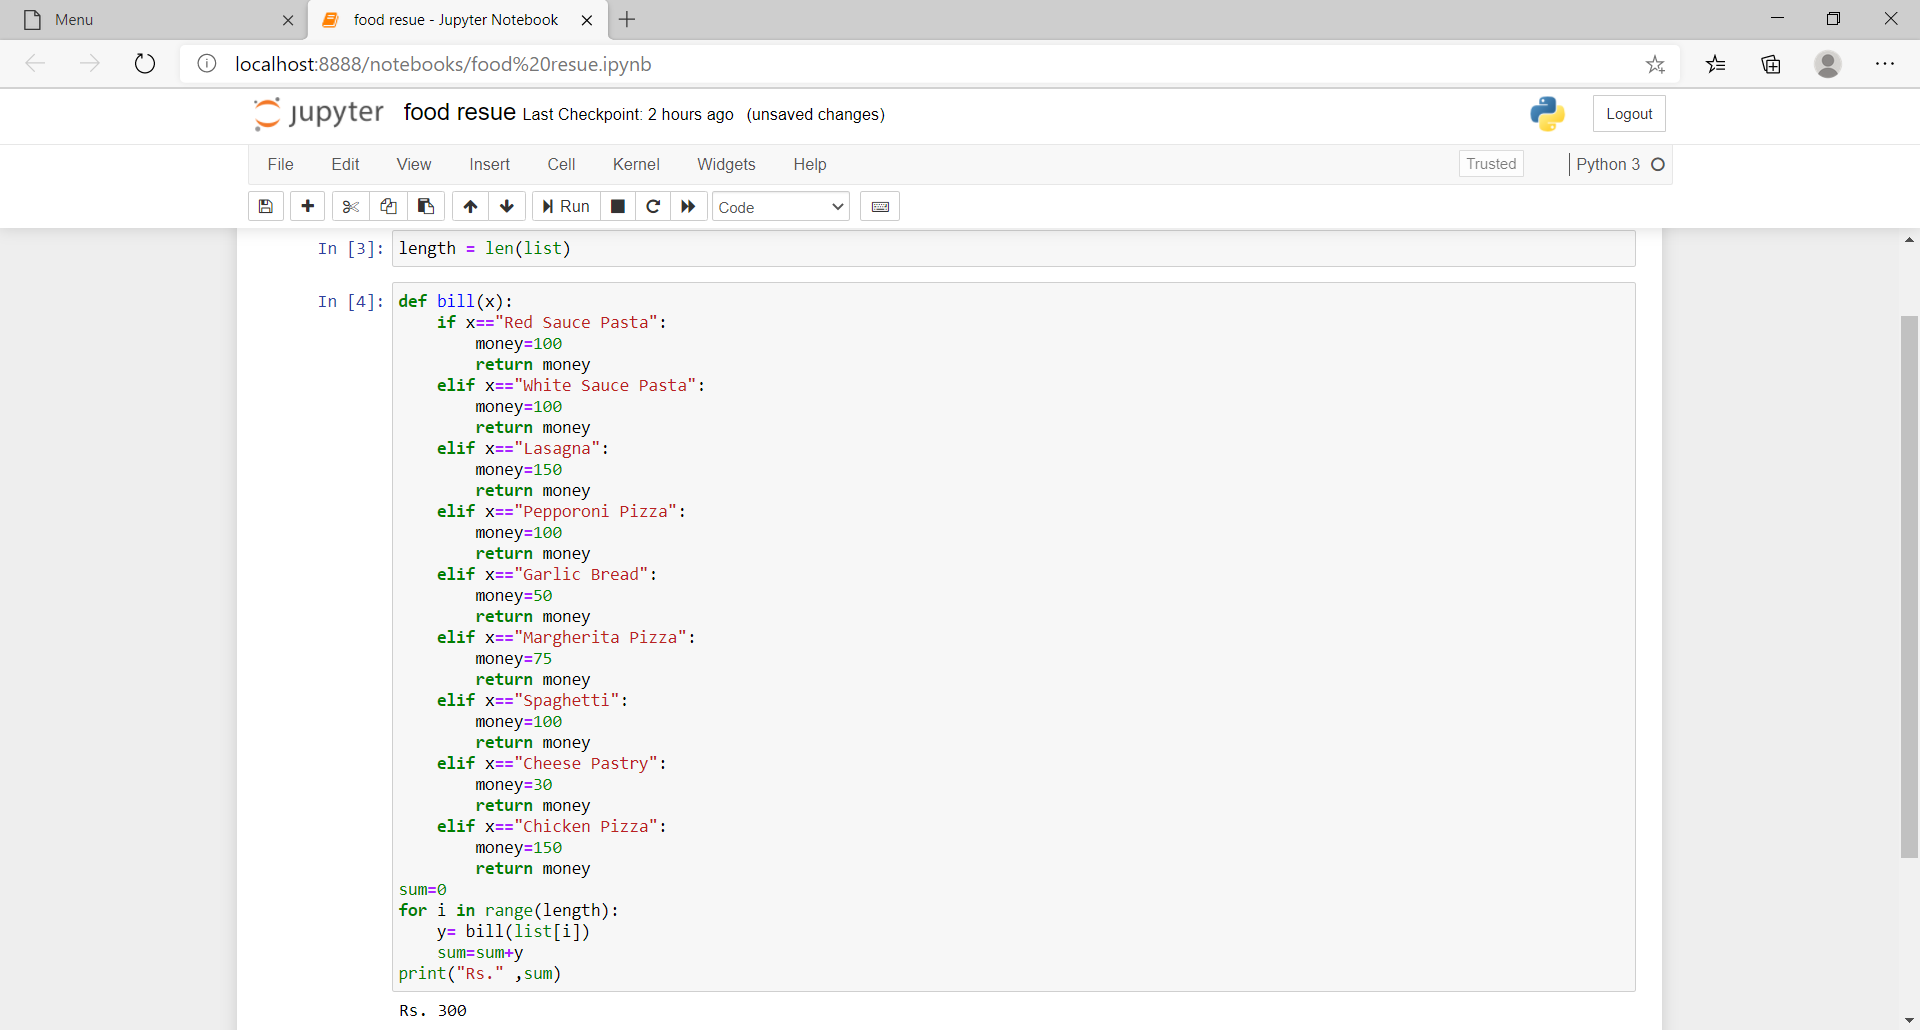Interrupt the kernel with stop icon

pos(618,206)
